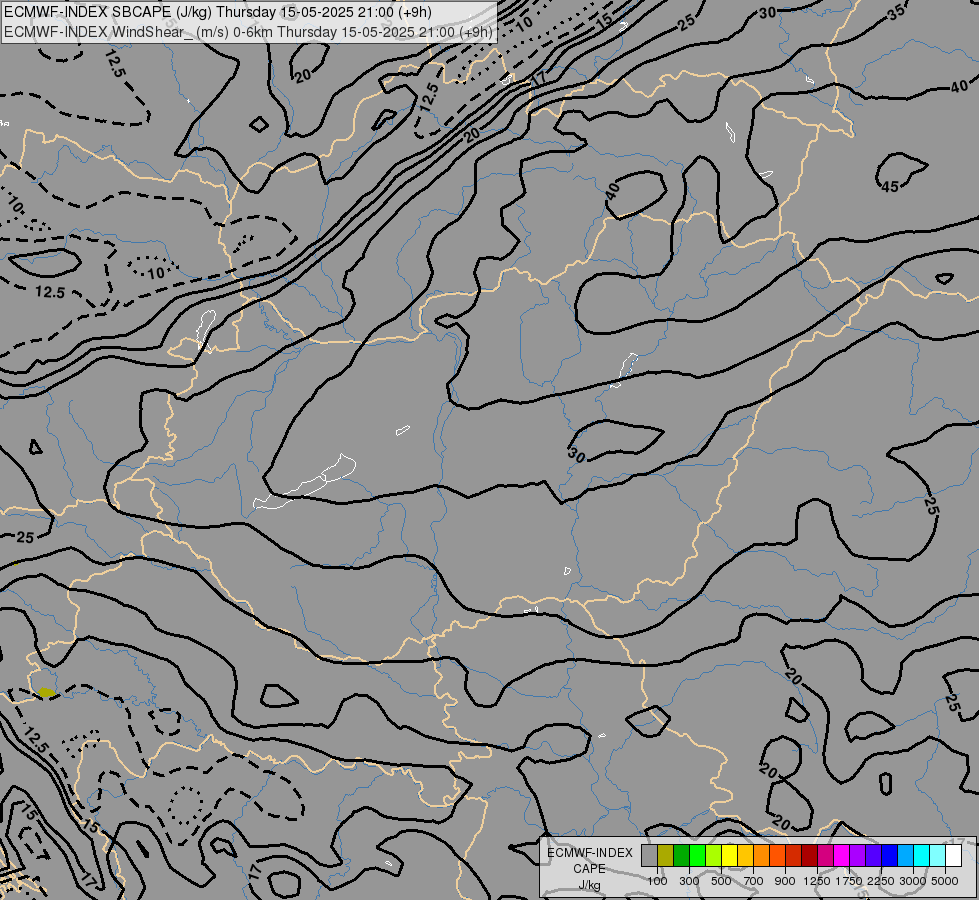Select the pure blue legend swatch
979x900 pixels.
pos(890,855)
